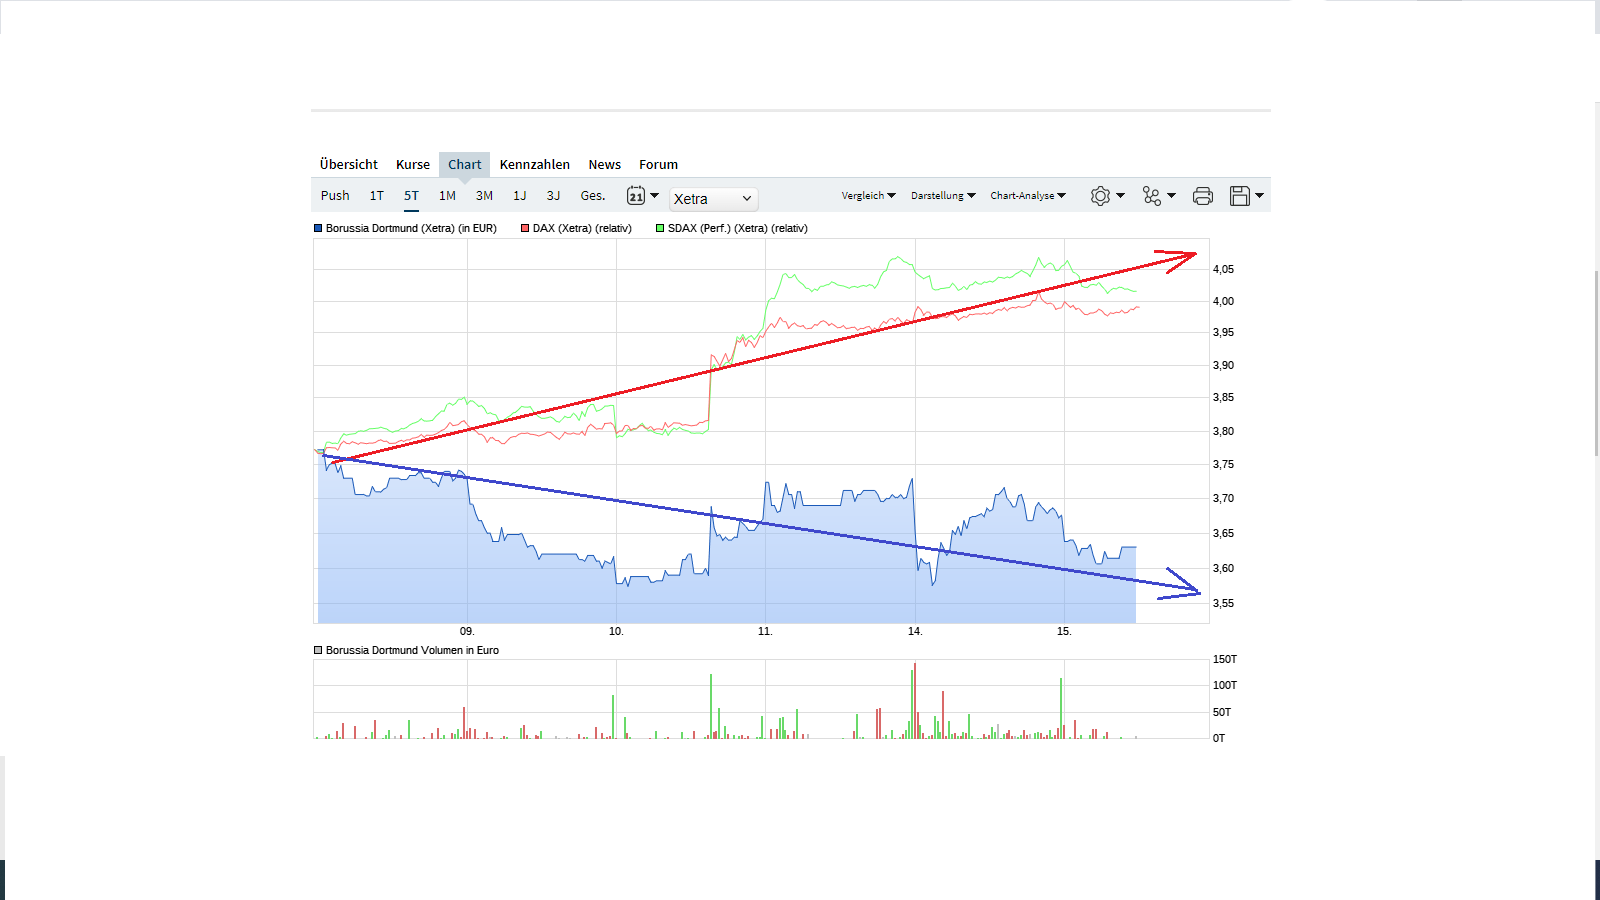
Task: Click the blue Borussia Dortmund legend swatch
Action: [x=318, y=228]
